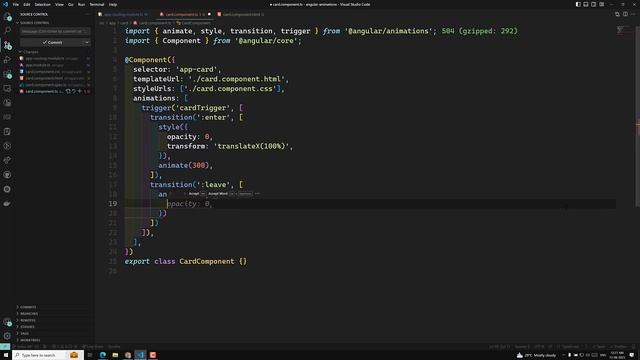Screen dimensions: 640x360
Task: Open the Extensions view icon
Action: pyautogui.click(x=7, y=74)
